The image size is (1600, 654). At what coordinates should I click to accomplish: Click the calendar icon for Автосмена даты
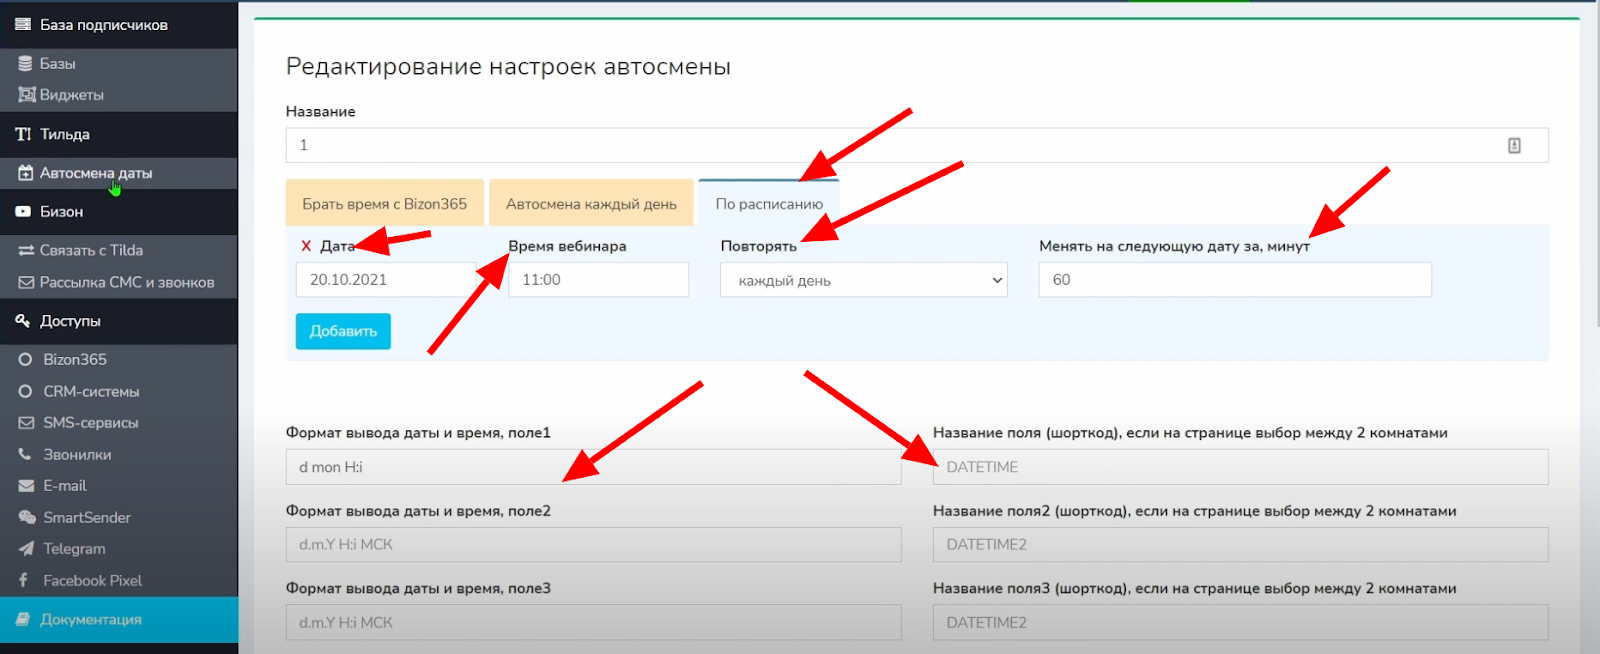[26, 173]
